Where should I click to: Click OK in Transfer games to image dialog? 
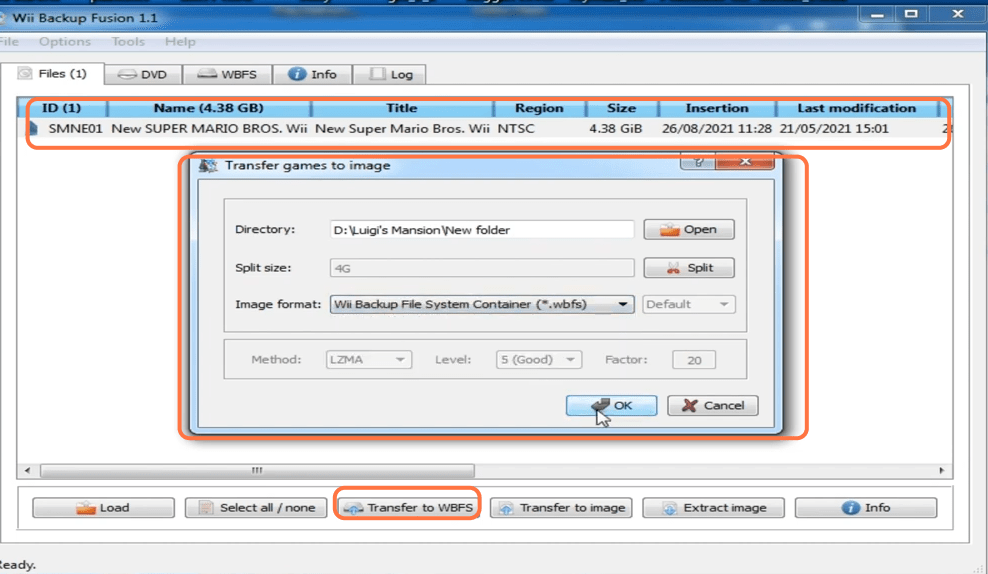(x=611, y=405)
